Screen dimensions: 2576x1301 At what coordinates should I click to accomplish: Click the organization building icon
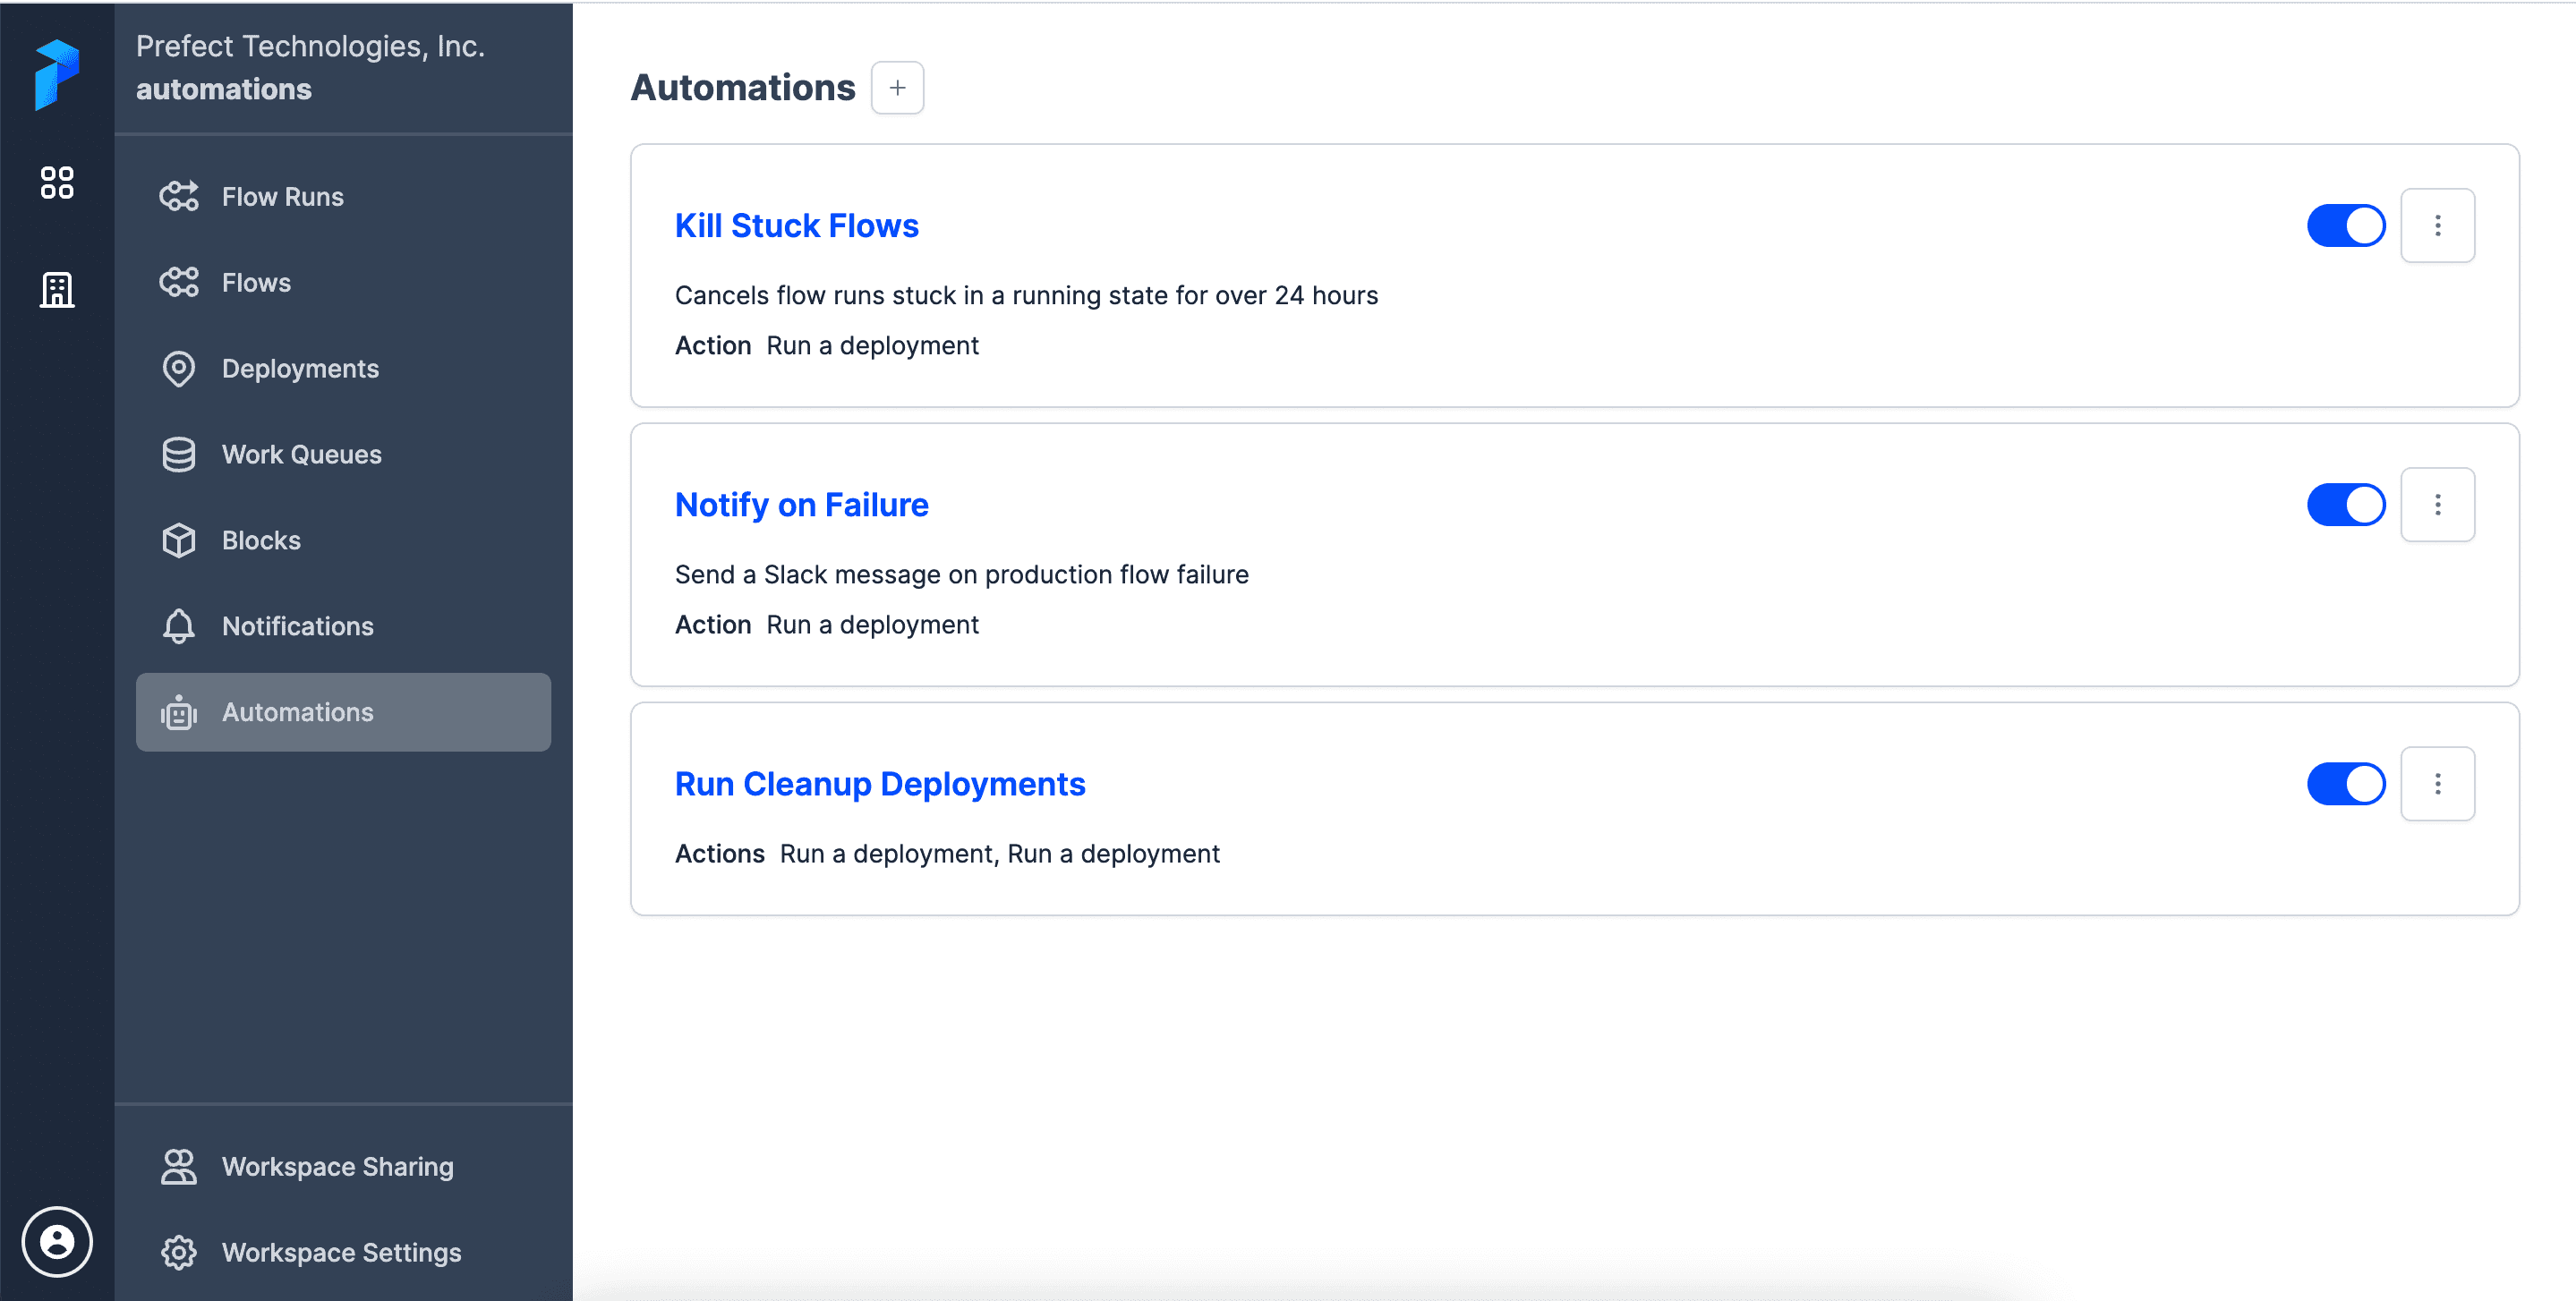point(57,290)
